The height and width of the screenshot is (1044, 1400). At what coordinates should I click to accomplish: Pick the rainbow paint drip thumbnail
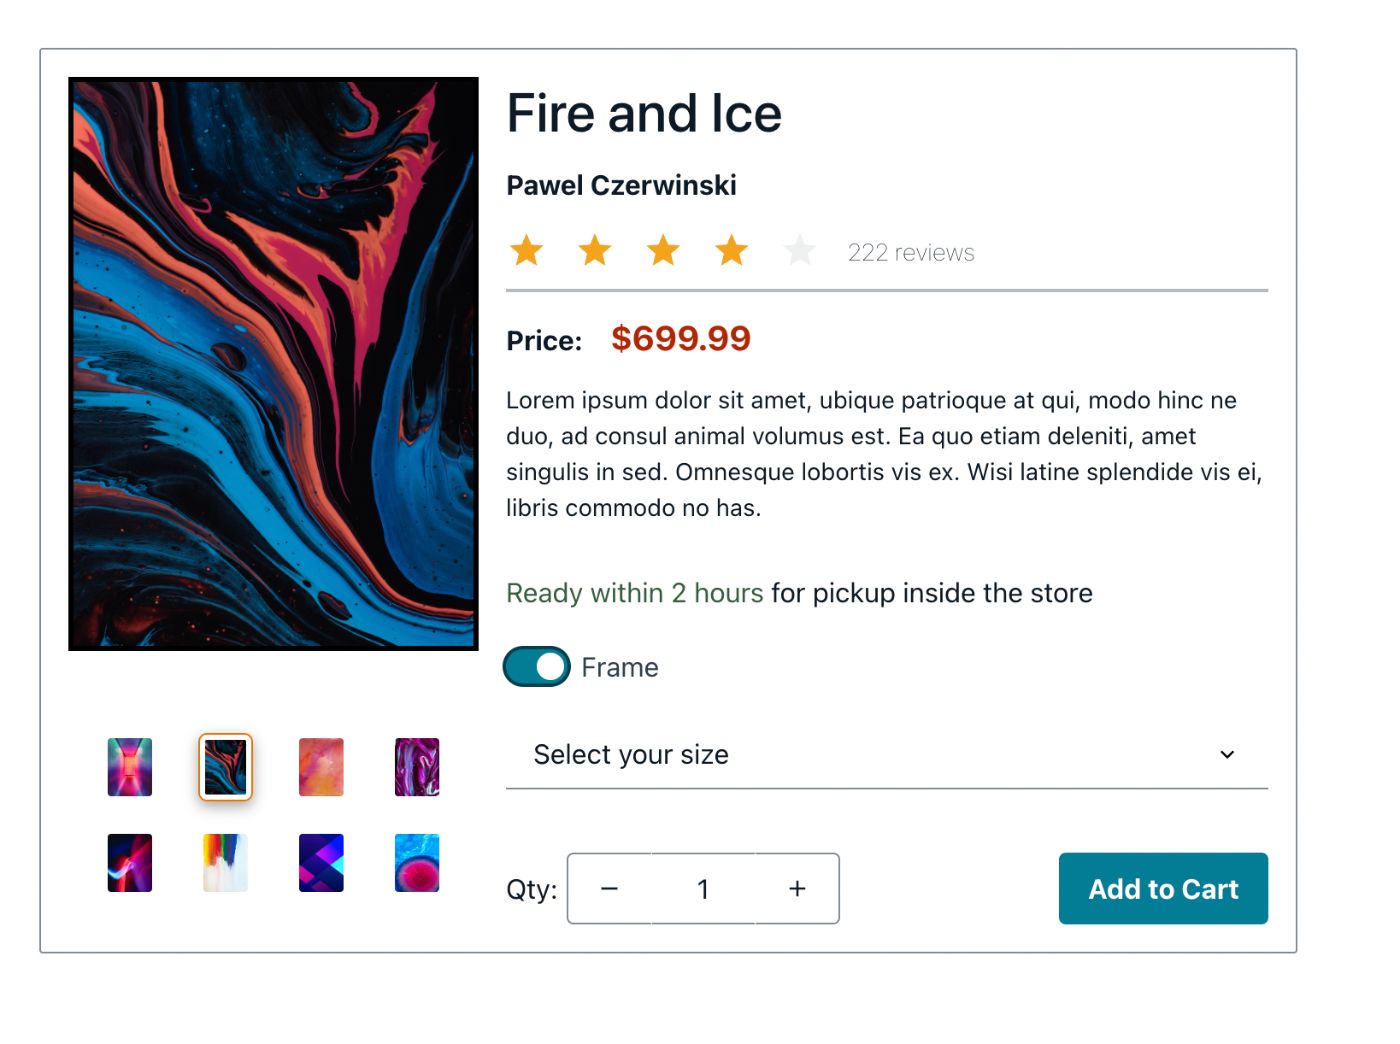click(226, 862)
